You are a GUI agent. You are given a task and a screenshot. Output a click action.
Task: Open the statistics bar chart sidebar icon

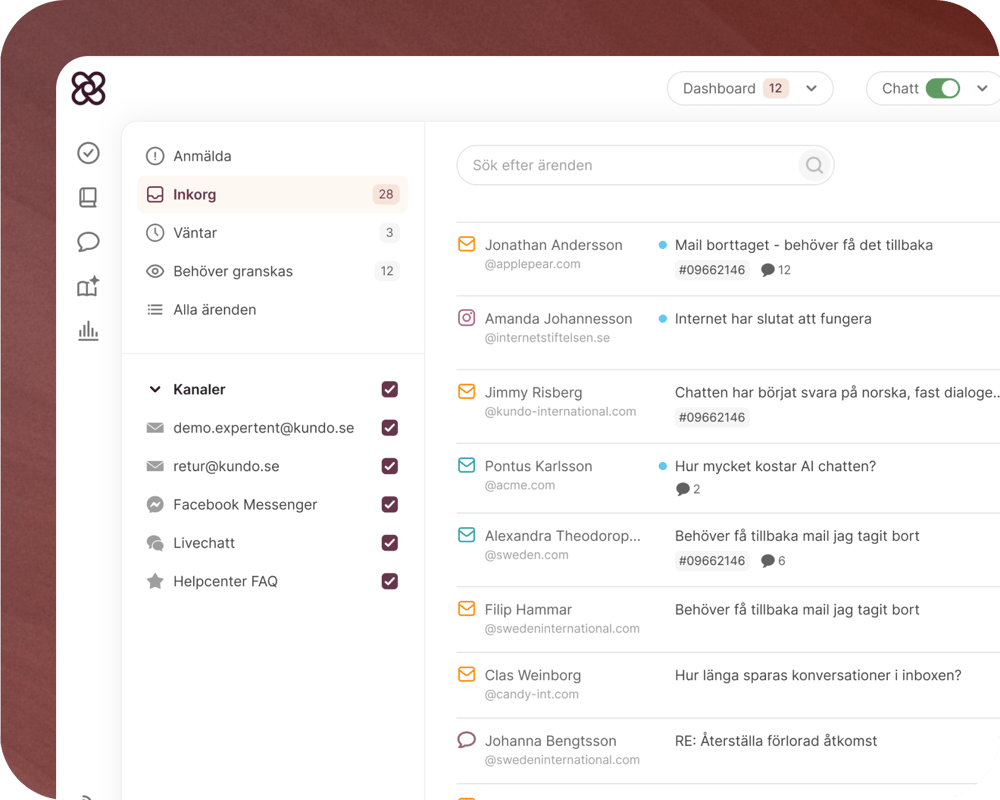pyautogui.click(x=88, y=331)
